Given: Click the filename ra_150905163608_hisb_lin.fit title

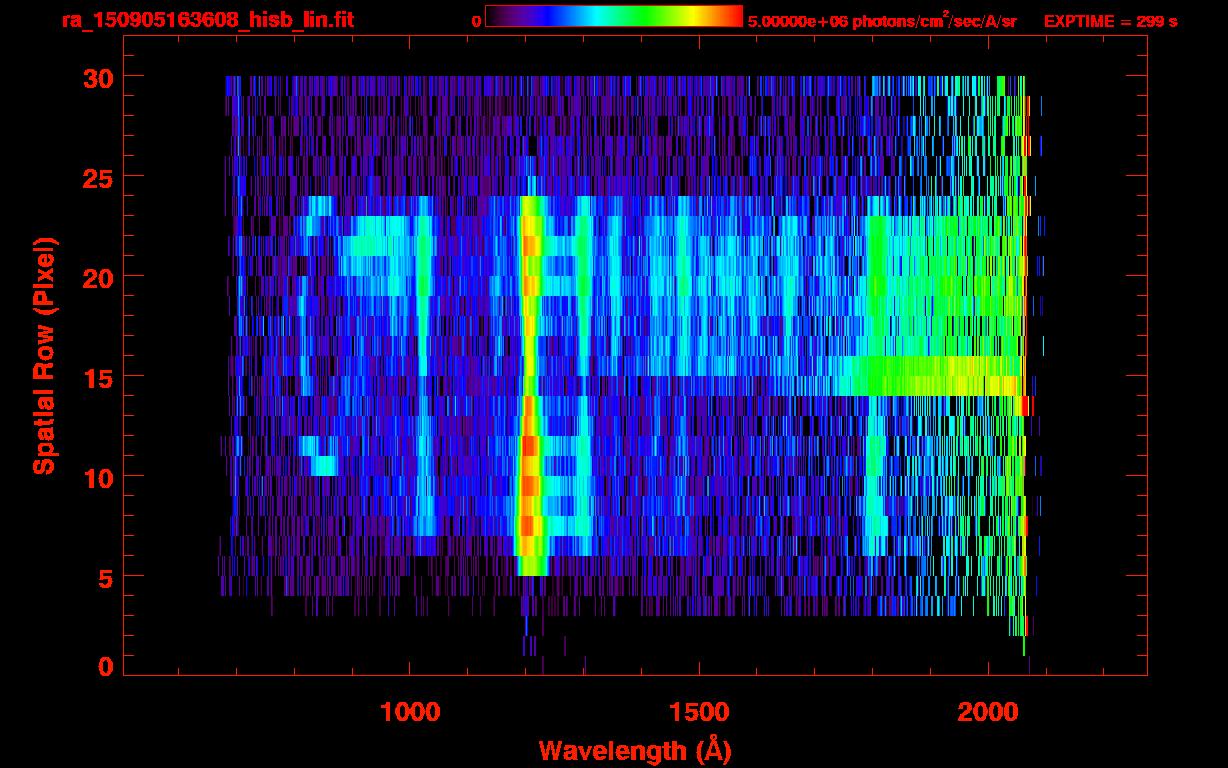Looking at the screenshot, I should click(x=207, y=20).
